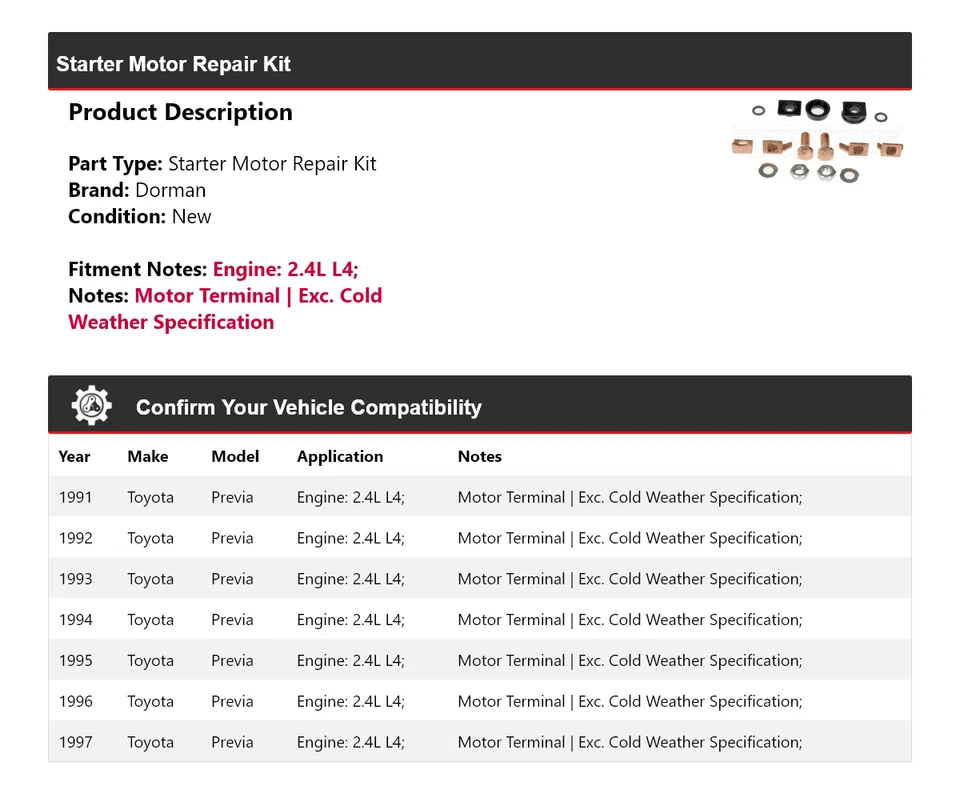Click Engine: 2.4L L4; in the 1997 row
960x794 pixels.
(x=351, y=743)
